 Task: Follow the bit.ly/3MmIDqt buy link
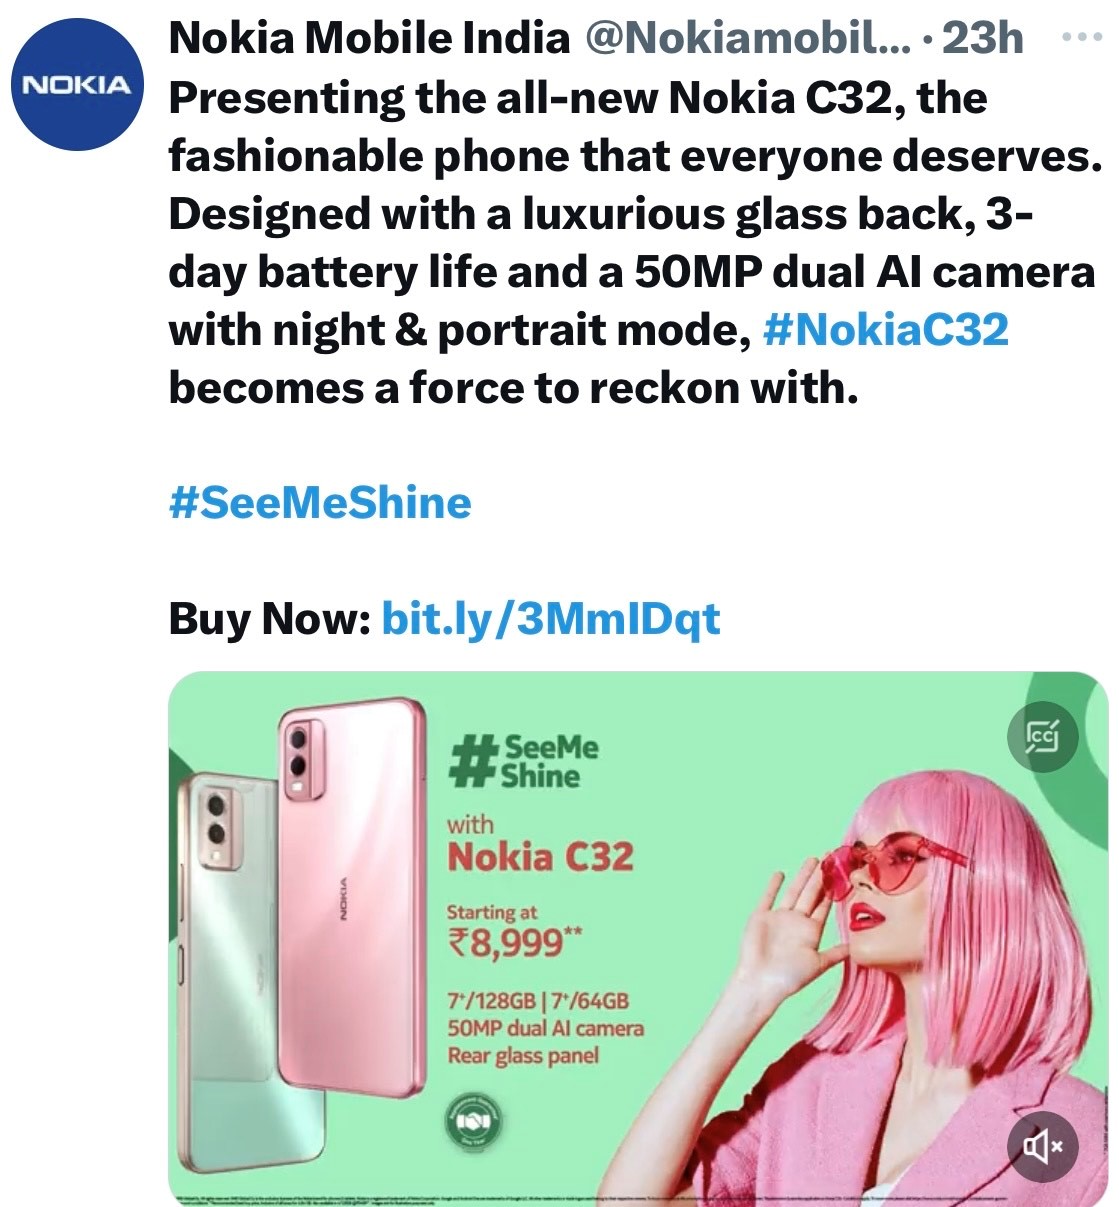coord(551,619)
